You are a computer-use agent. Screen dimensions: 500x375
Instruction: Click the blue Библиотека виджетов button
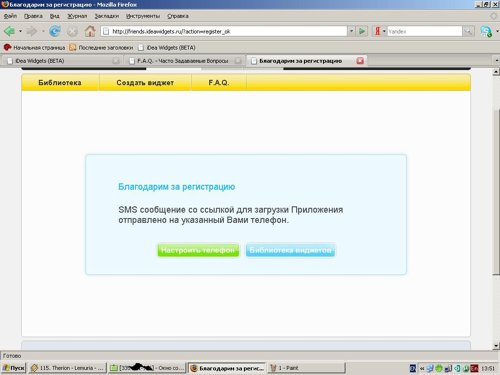[290, 250]
